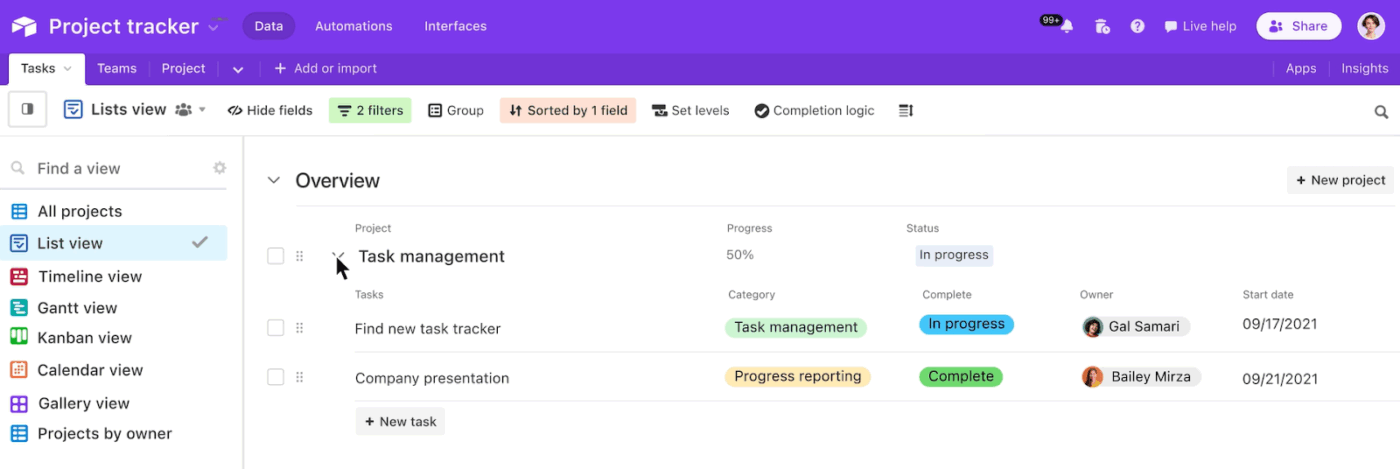Click Gal Samari's avatar chip
This screenshot has height=469, width=1400.
pyautogui.click(x=1136, y=327)
